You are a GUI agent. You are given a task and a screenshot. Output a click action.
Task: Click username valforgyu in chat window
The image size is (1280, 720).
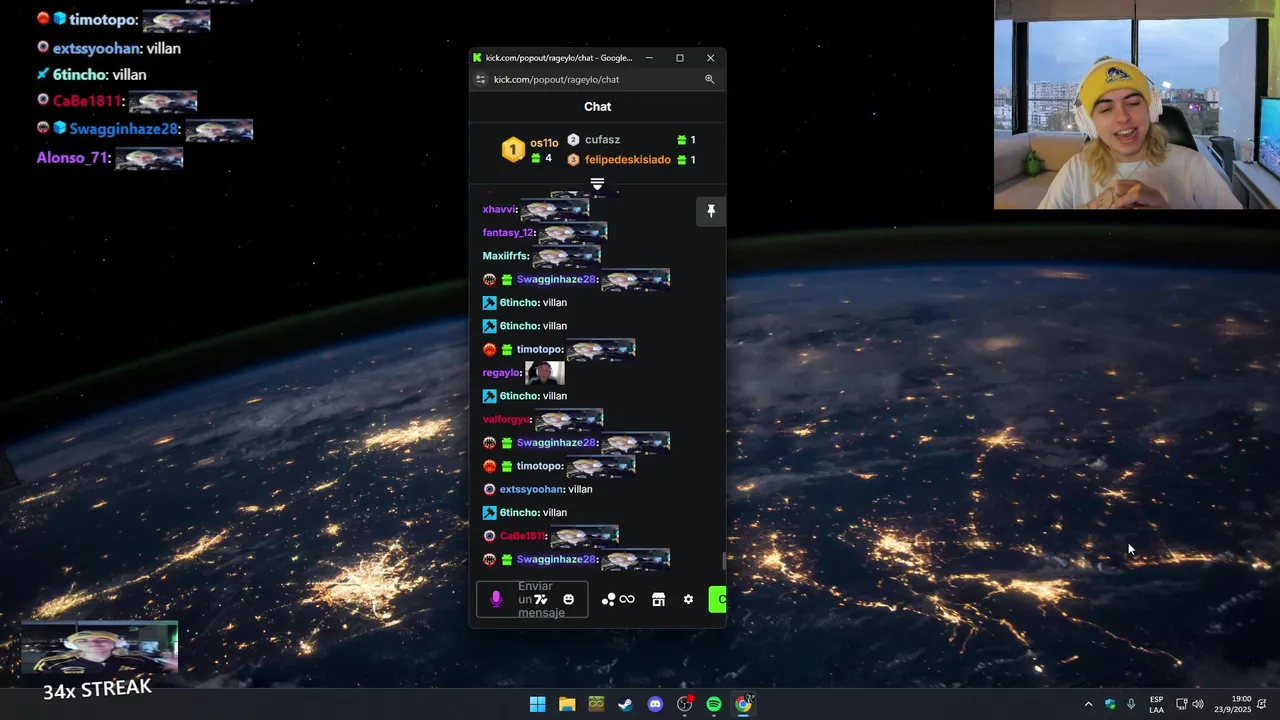click(x=506, y=419)
